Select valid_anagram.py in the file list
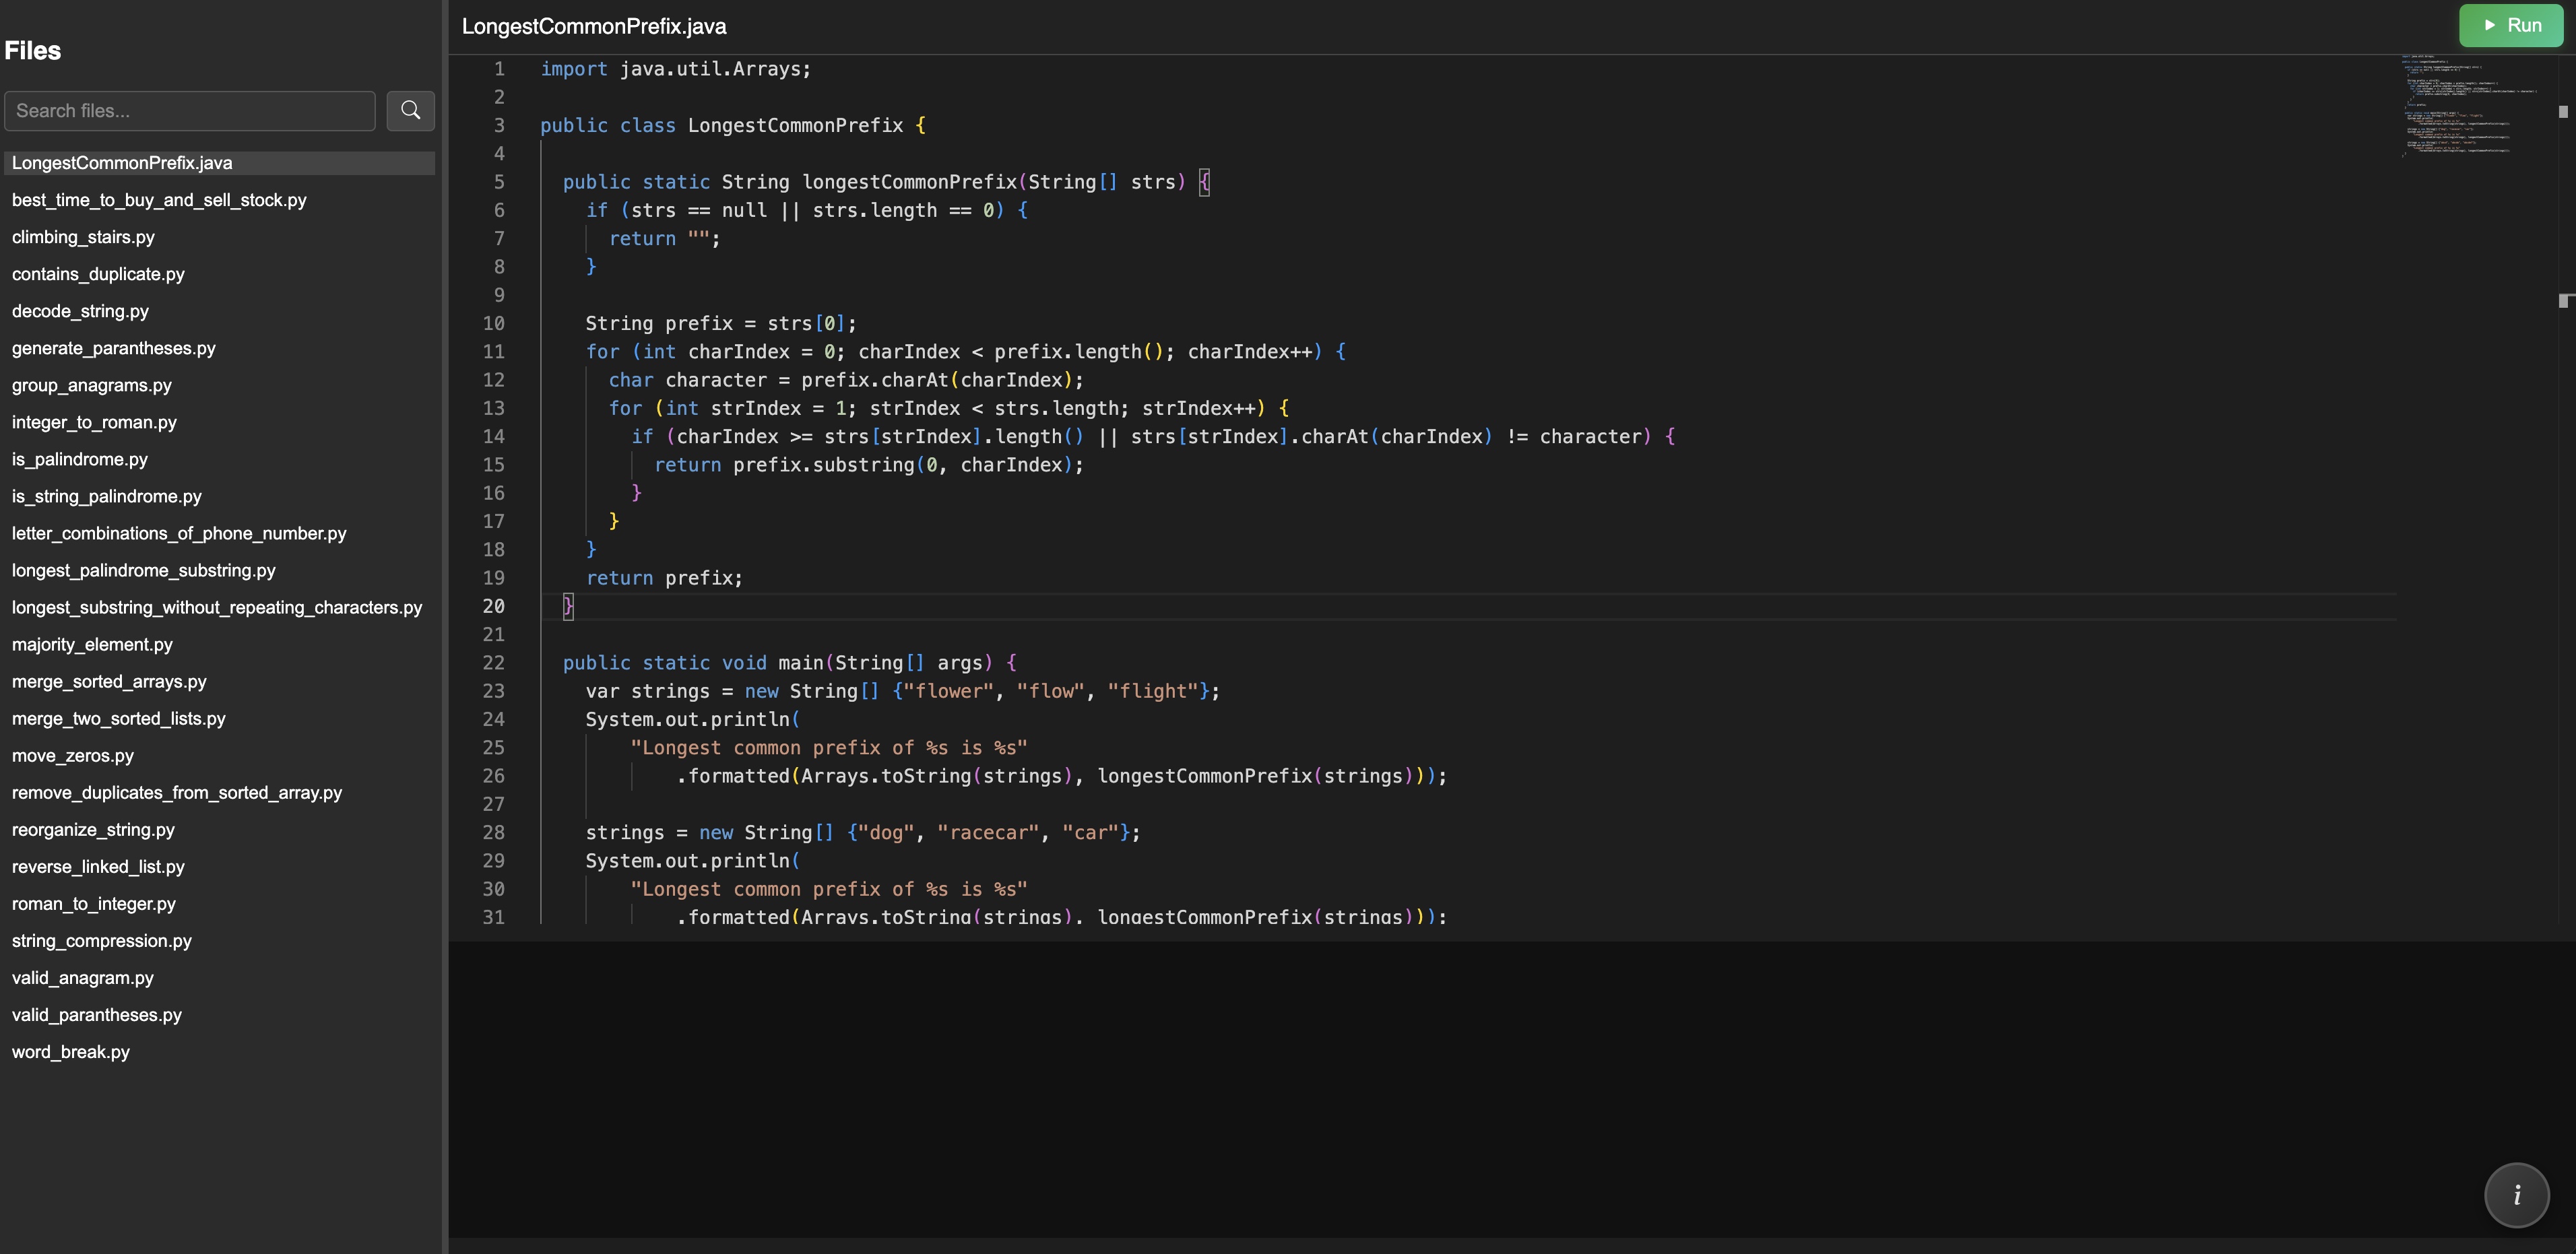Image resolution: width=2576 pixels, height=1254 pixels. click(82, 977)
